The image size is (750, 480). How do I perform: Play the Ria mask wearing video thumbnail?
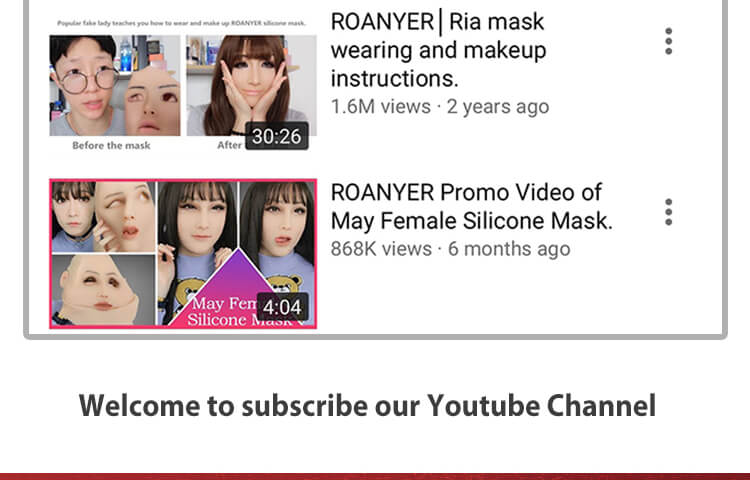(183, 85)
